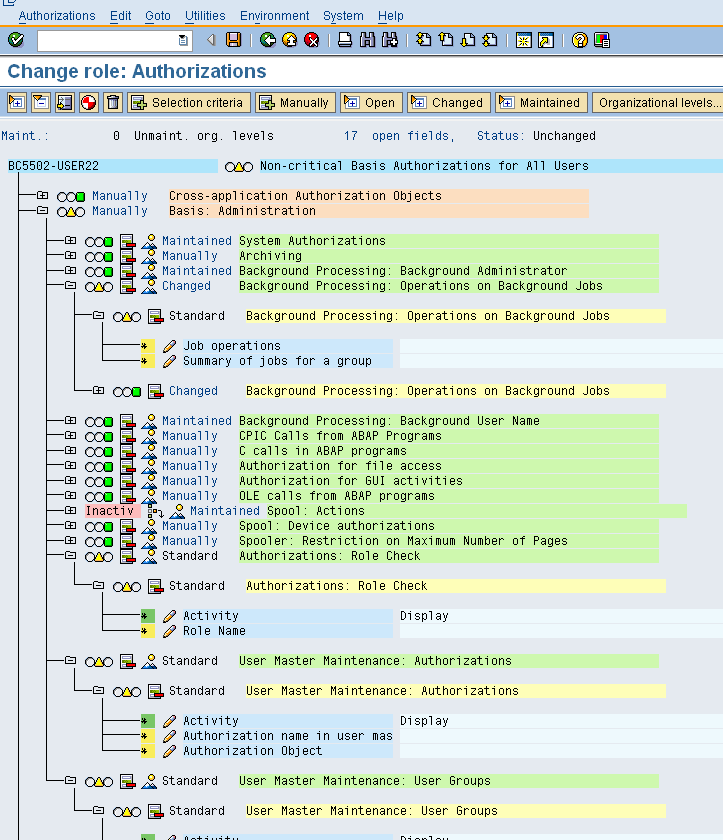Click the Save icon in the toolbar
This screenshot has height=840, width=723.
pos(234,40)
